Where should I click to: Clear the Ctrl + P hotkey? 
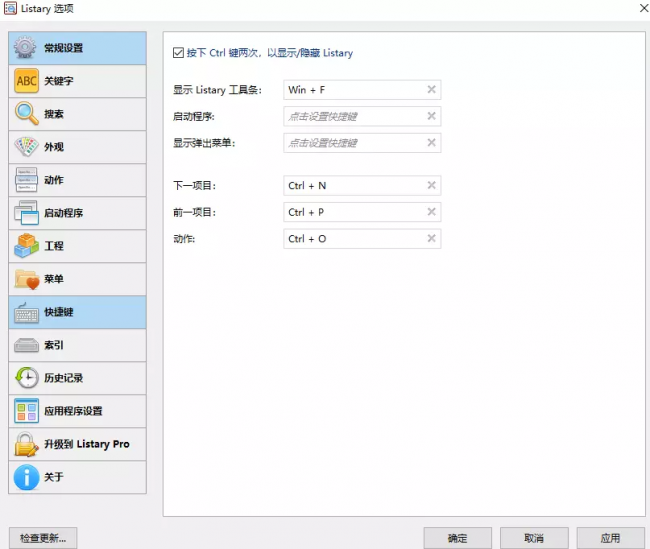pos(432,212)
